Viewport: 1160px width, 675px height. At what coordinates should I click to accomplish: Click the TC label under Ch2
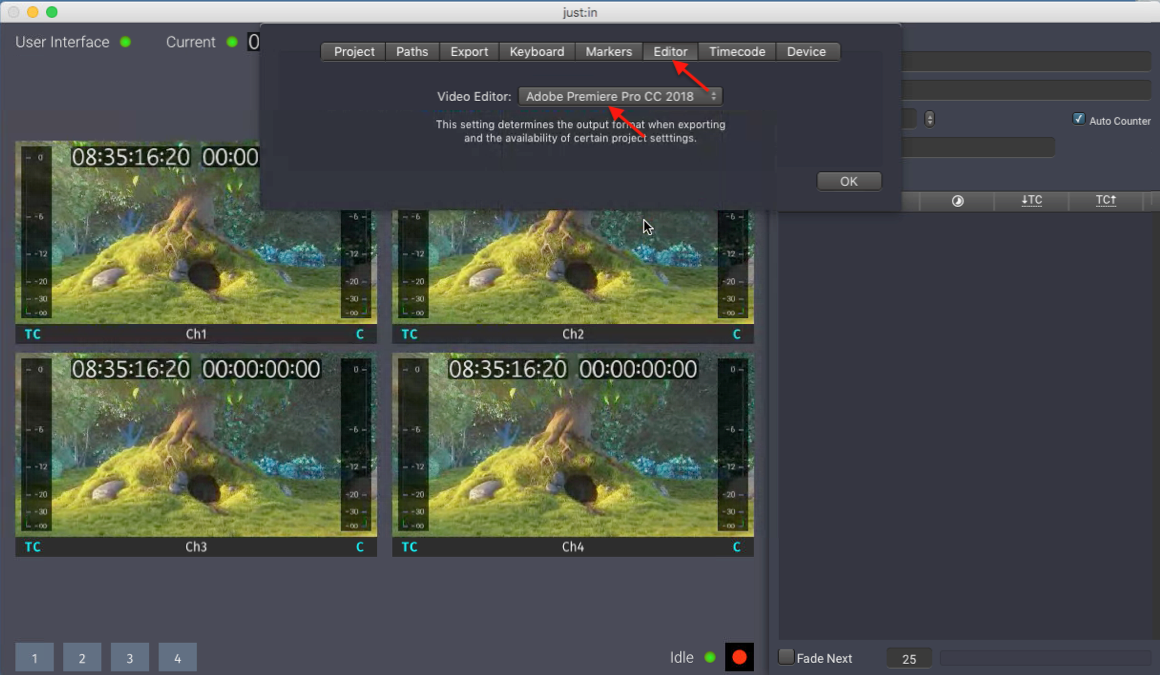(409, 335)
